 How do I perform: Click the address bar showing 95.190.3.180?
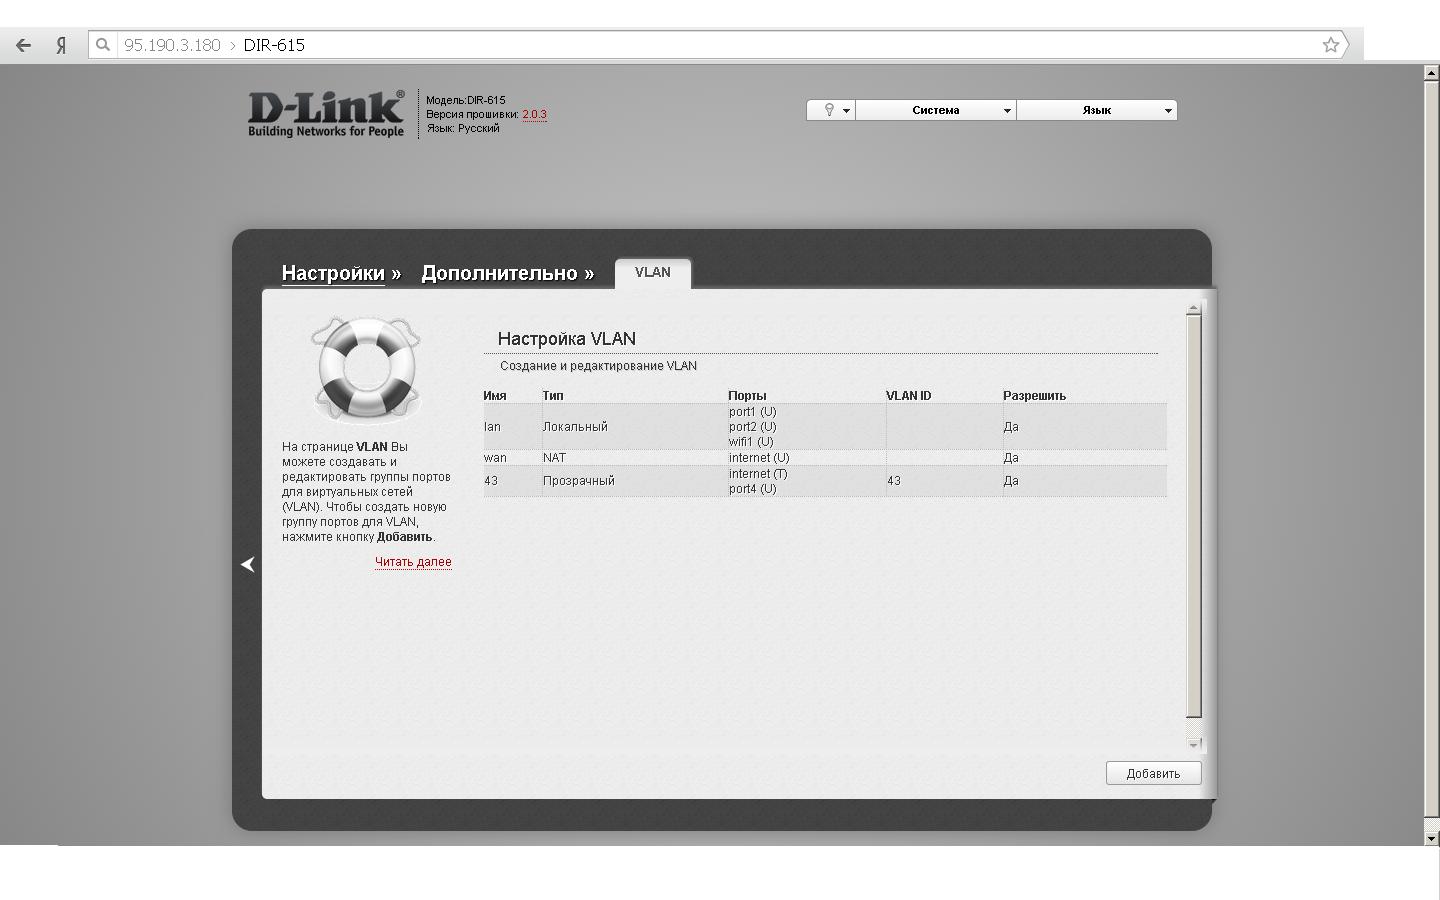pyautogui.click(x=720, y=45)
